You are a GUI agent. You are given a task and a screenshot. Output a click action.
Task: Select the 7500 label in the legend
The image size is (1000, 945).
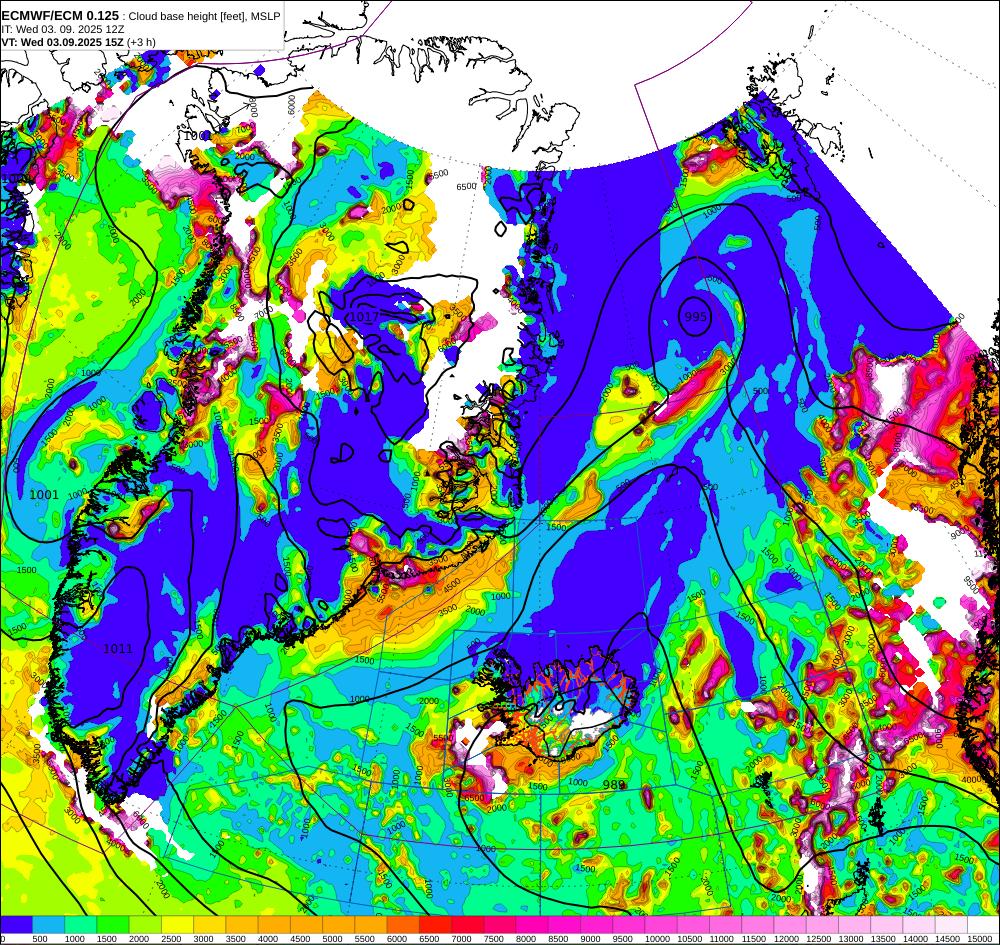[494, 939]
